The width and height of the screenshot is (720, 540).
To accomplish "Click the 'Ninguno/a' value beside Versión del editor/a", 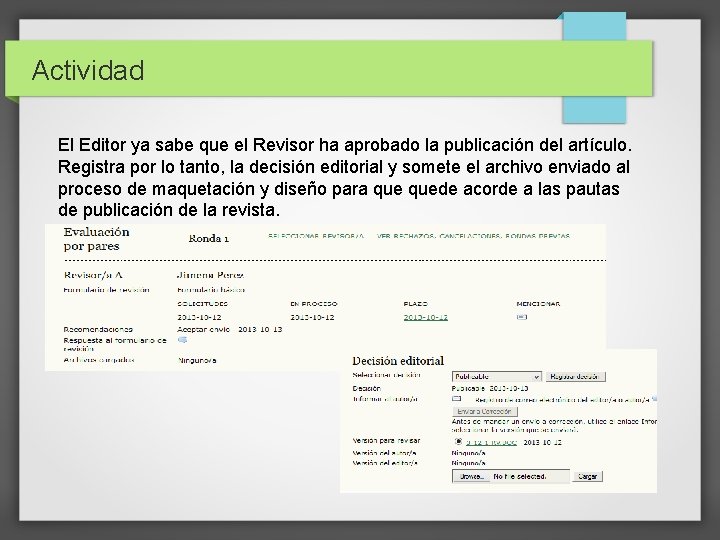I will click(x=469, y=463).
